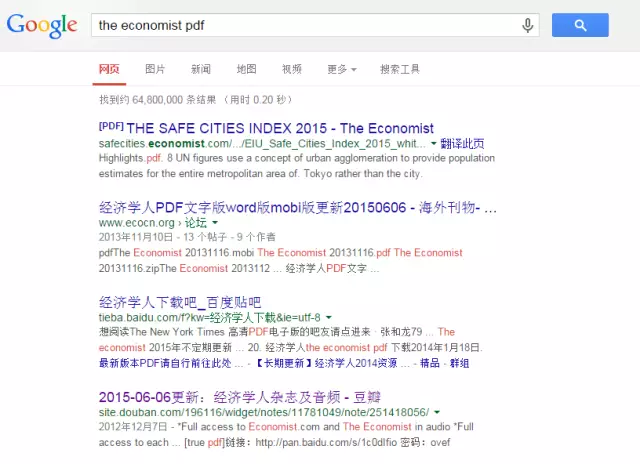Expand the 更多 dropdown menu
The width and height of the screenshot is (640, 464).
342,69
